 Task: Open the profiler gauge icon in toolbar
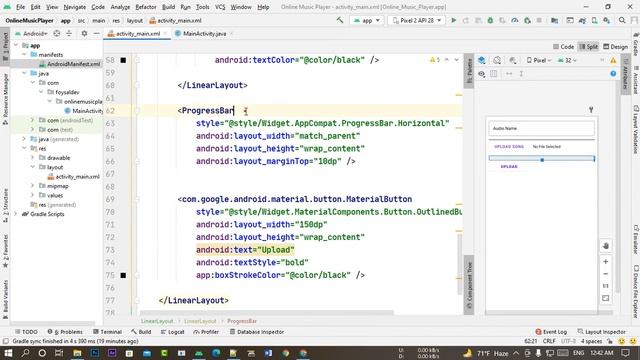click(x=515, y=20)
